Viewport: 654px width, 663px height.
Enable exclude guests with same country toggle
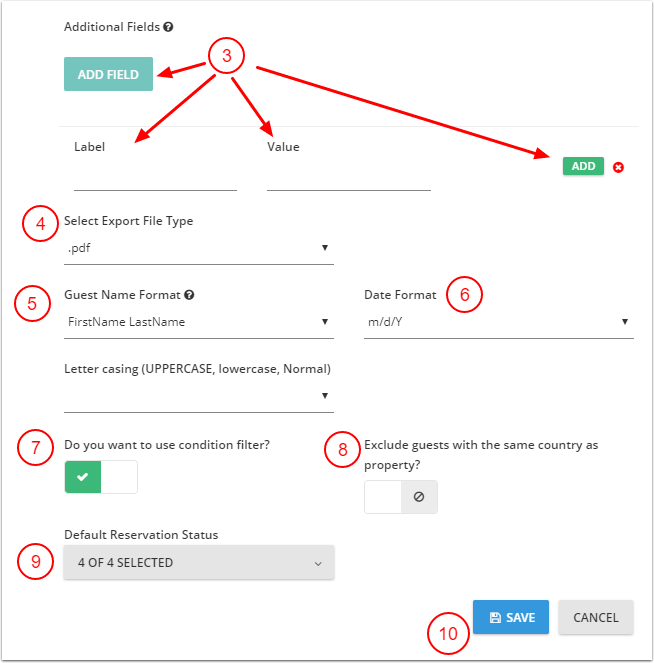click(401, 497)
